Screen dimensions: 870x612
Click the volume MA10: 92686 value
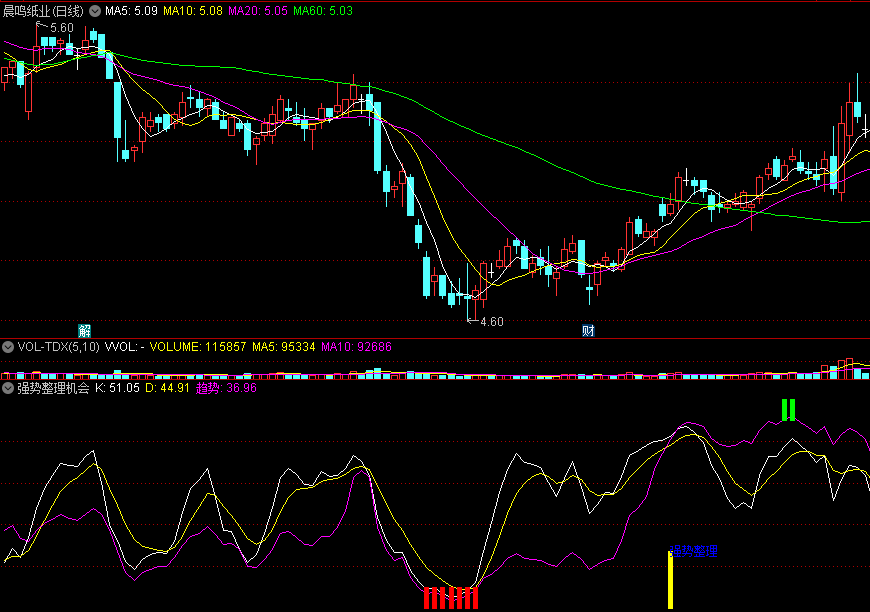point(356,347)
